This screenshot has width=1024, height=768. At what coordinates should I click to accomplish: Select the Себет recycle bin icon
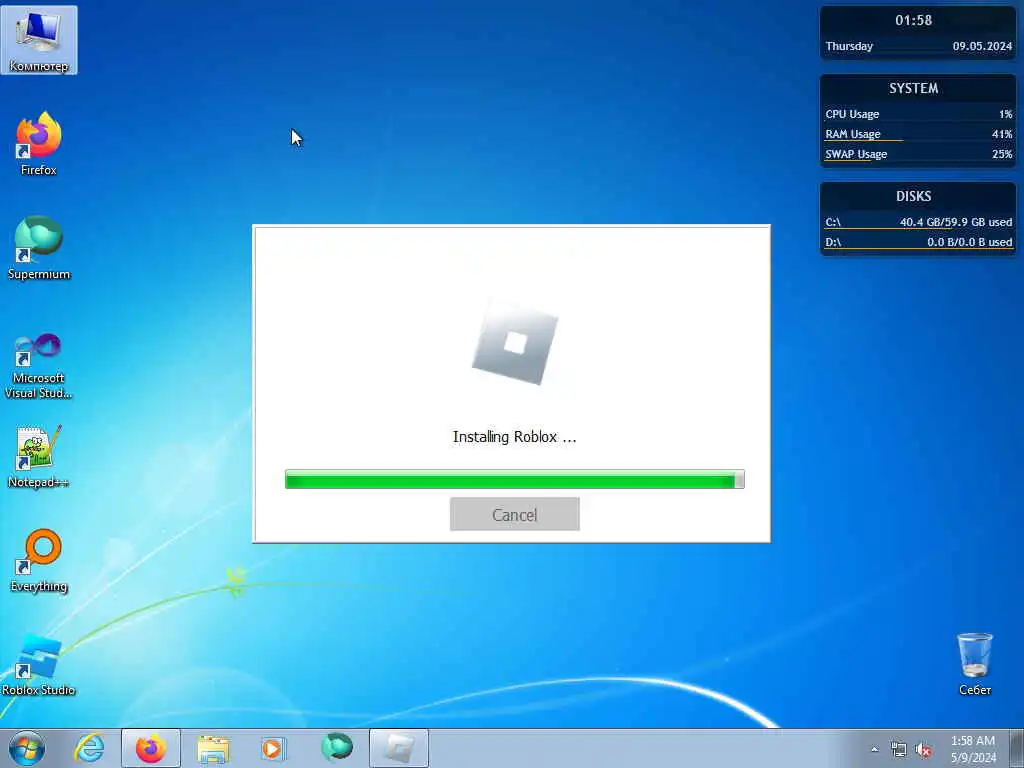[975, 664]
